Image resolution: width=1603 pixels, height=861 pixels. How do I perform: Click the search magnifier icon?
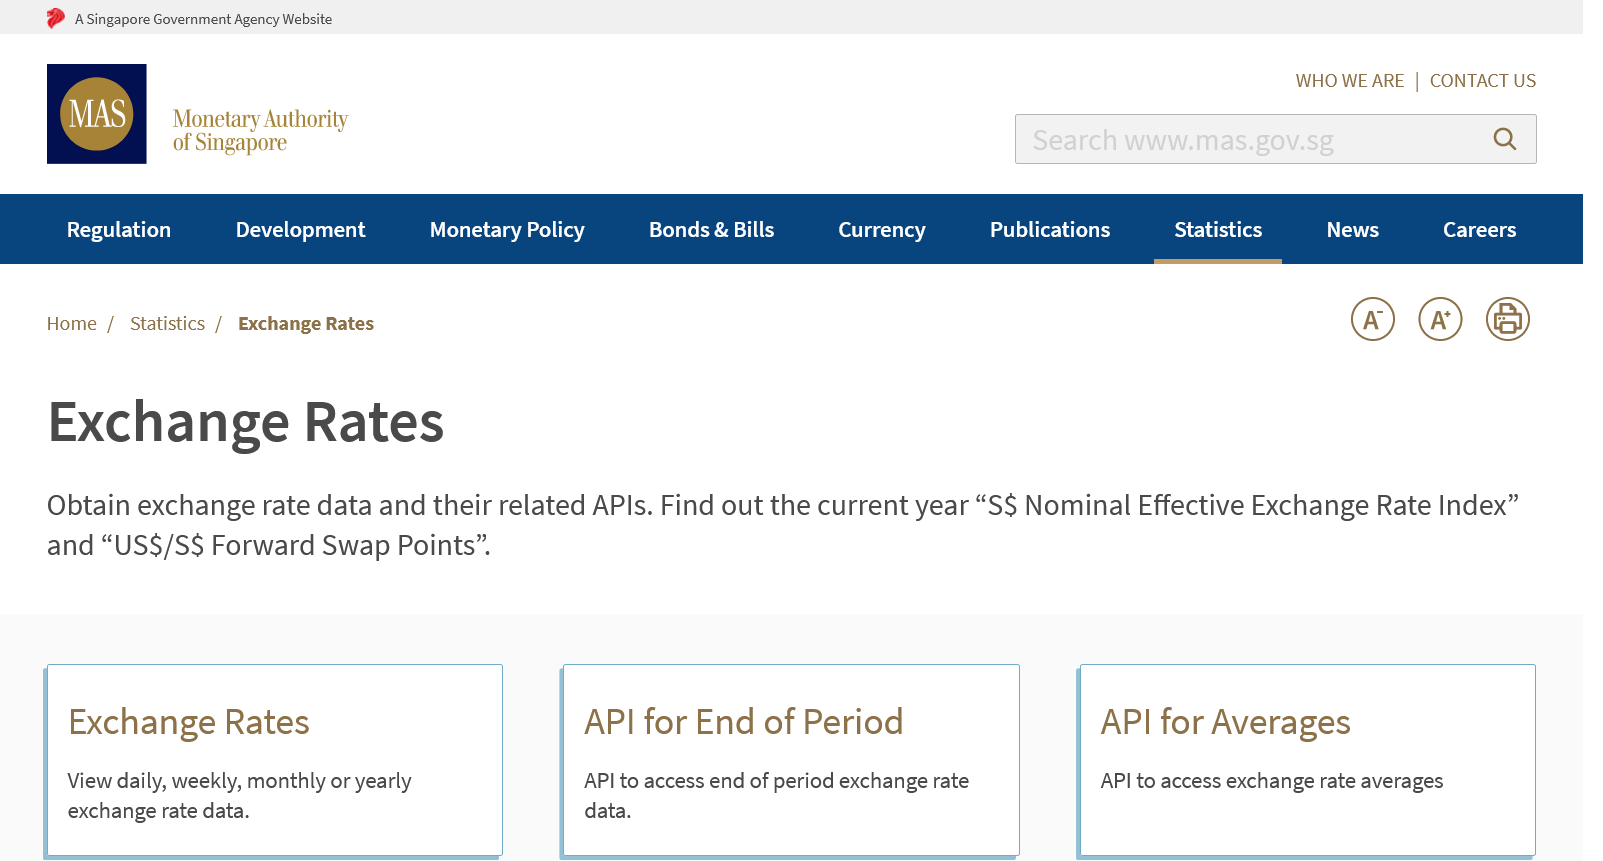click(1504, 139)
